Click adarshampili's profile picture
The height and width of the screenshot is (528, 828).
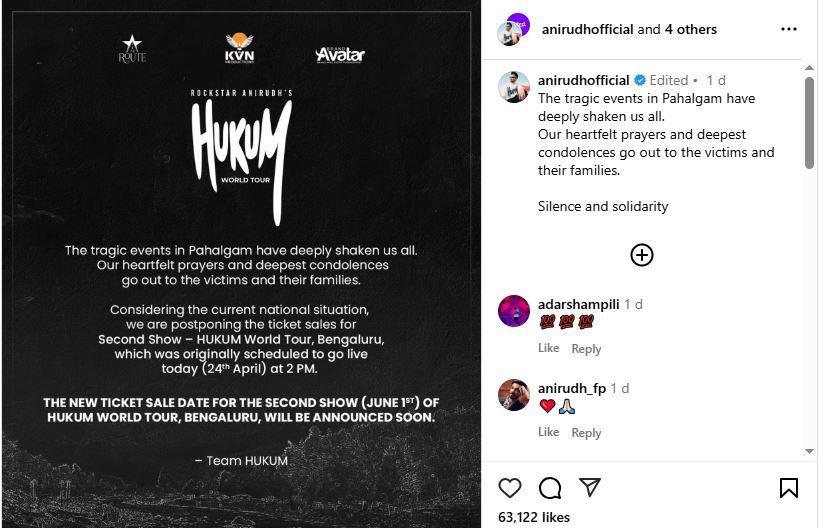tap(513, 311)
